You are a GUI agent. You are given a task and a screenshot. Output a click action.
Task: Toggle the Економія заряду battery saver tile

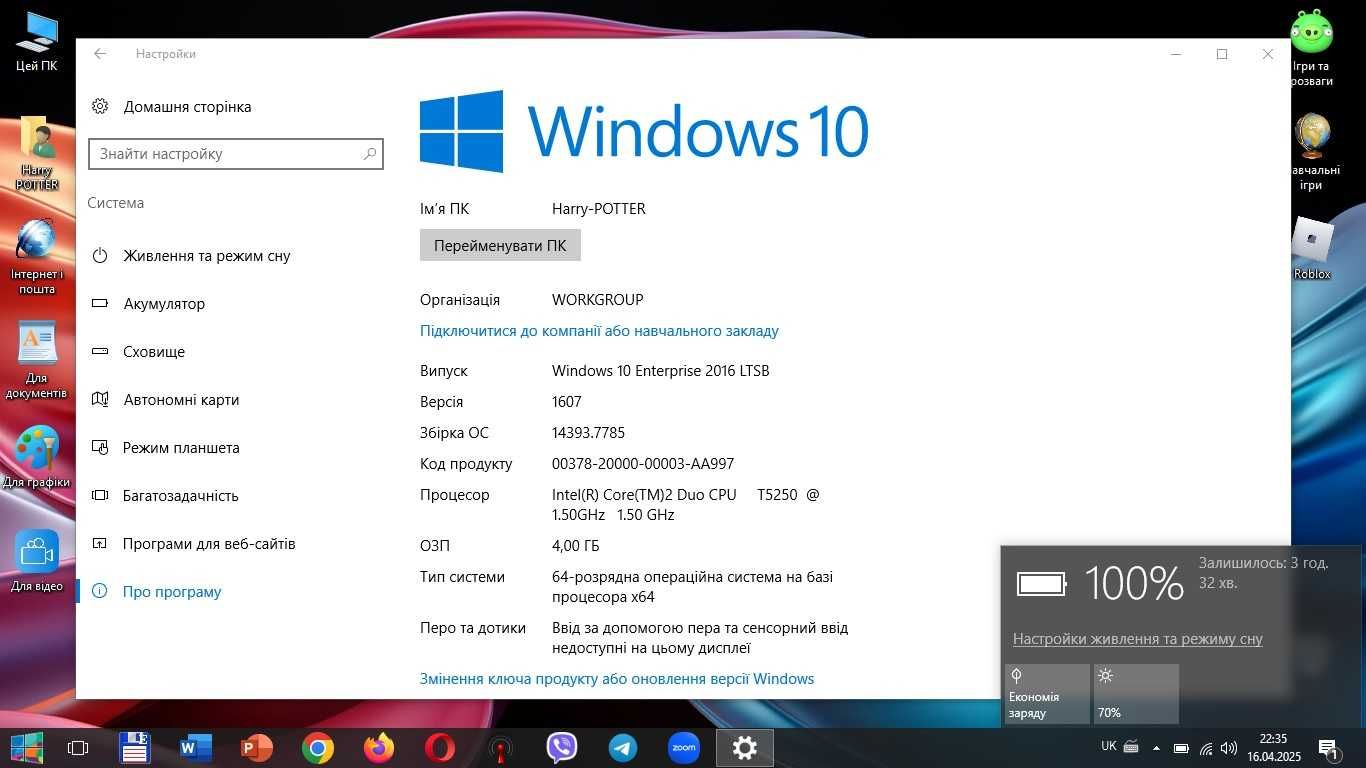1047,694
